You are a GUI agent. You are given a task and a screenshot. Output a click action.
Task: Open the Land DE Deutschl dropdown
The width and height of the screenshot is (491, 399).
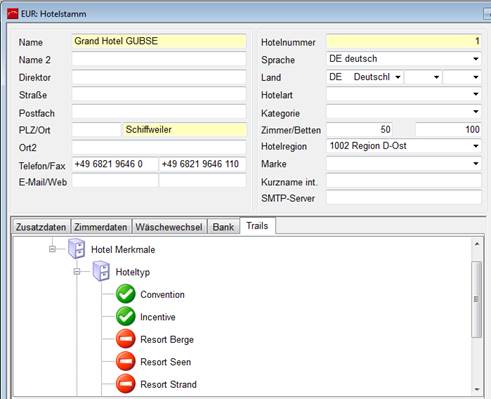(398, 77)
